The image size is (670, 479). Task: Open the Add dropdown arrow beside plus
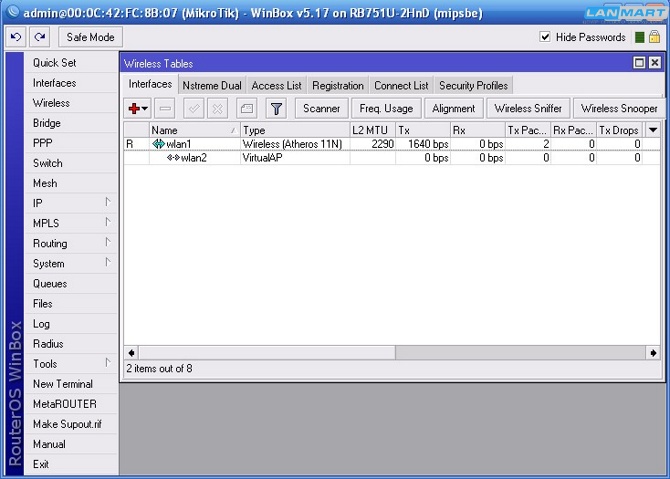[145, 109]
